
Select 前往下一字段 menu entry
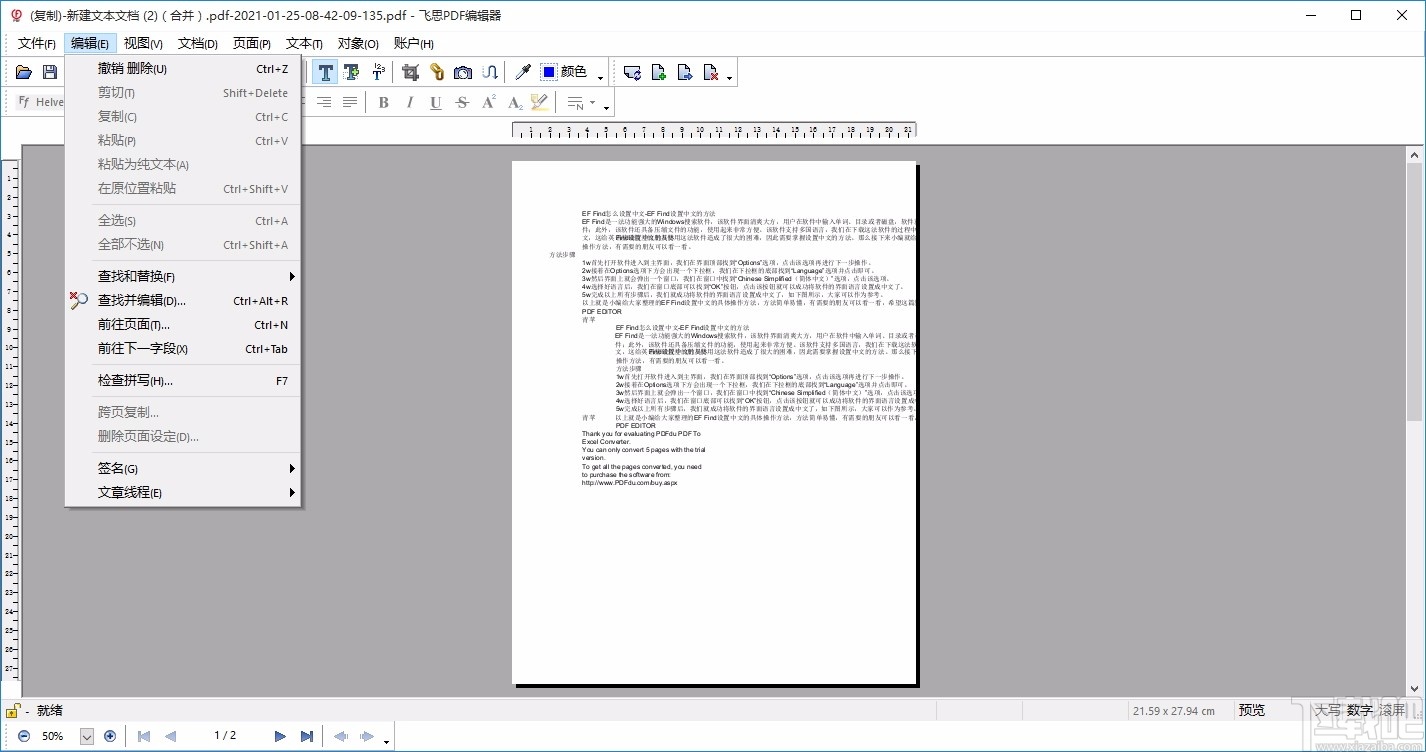[183, 348]
